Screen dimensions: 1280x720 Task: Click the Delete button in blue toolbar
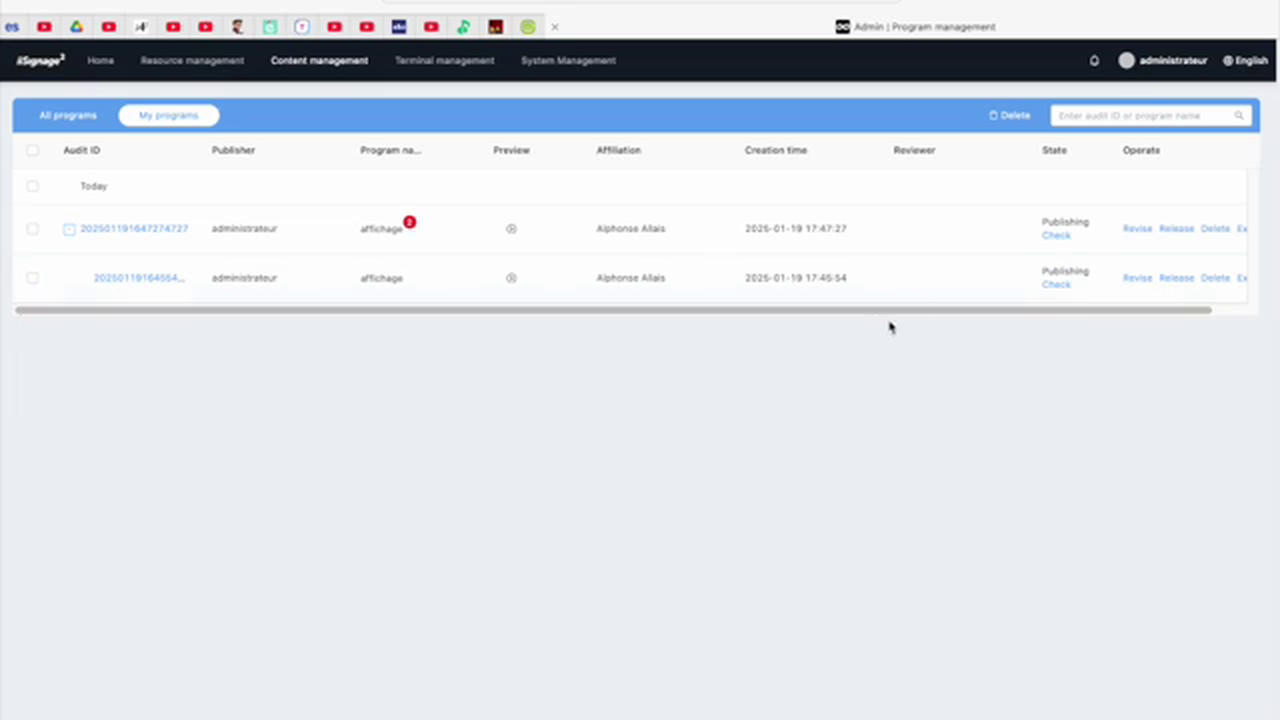point(1009,116)
